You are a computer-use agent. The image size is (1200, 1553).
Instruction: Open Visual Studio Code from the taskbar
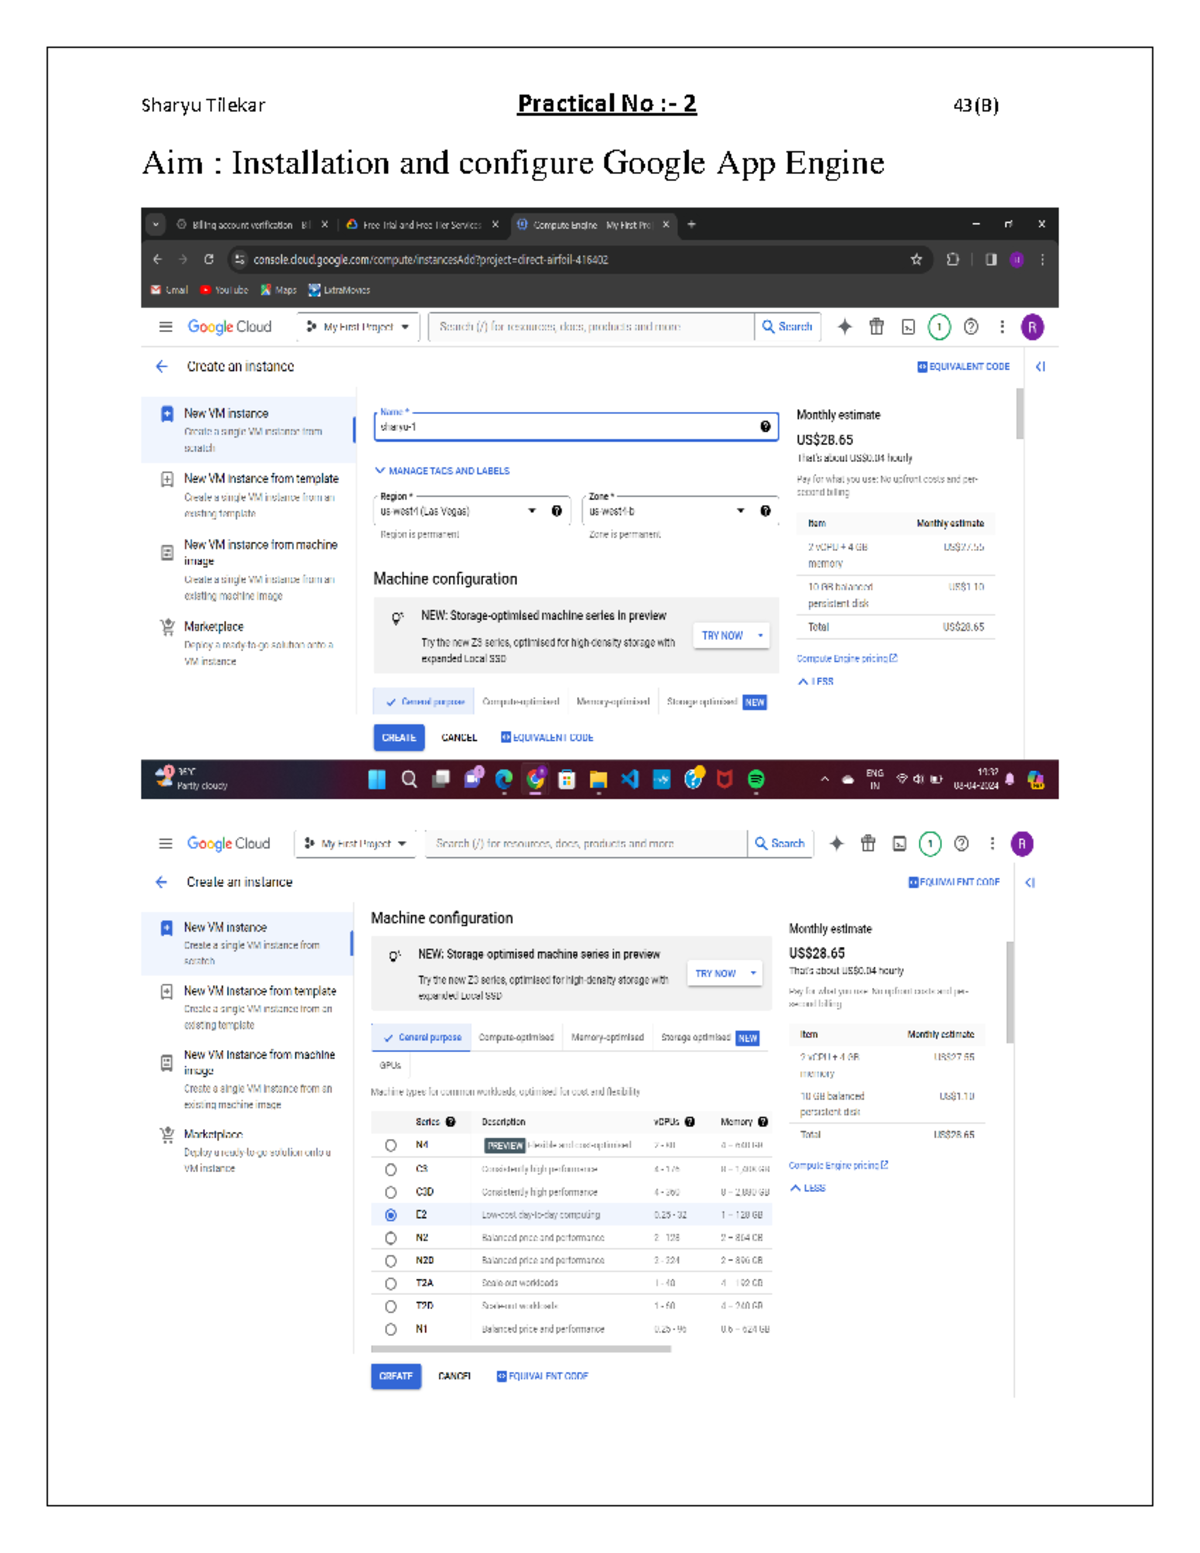[630, 780]
